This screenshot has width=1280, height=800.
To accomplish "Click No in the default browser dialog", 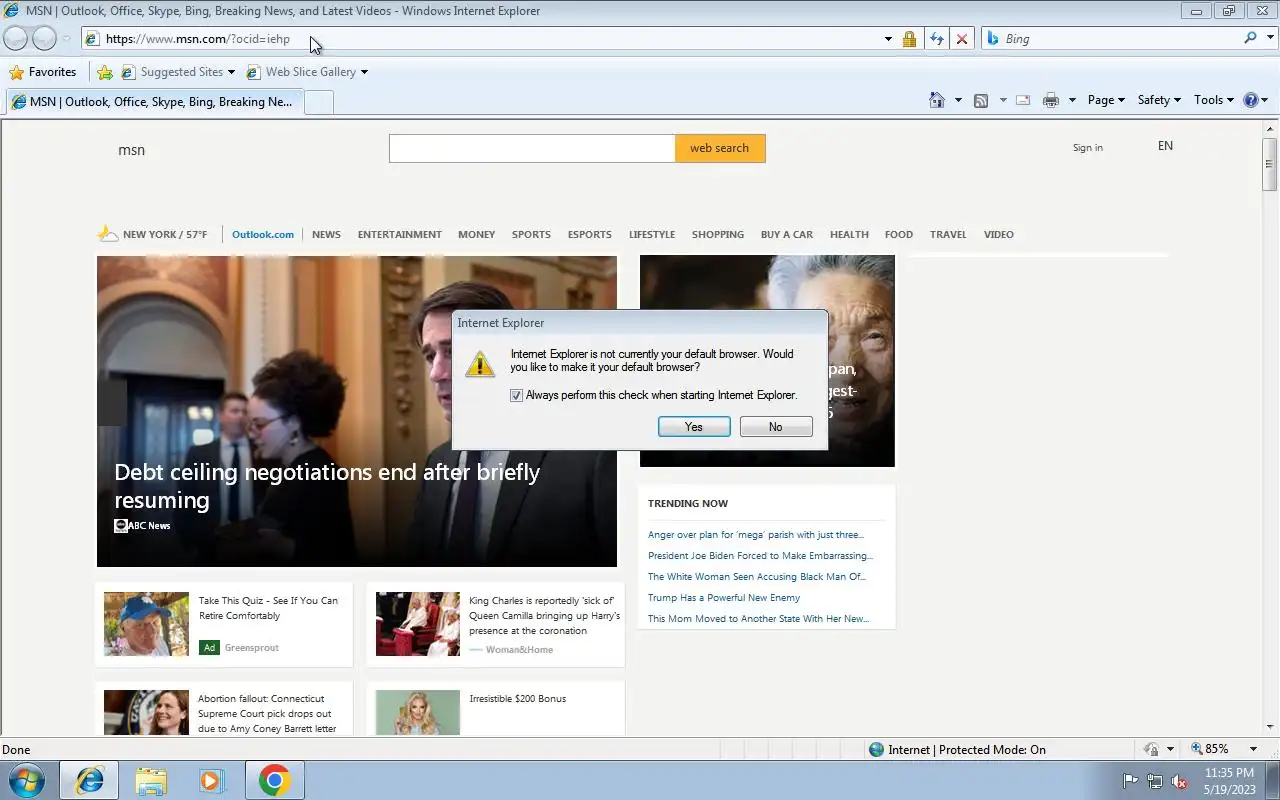I will click(x=776, y=427).
